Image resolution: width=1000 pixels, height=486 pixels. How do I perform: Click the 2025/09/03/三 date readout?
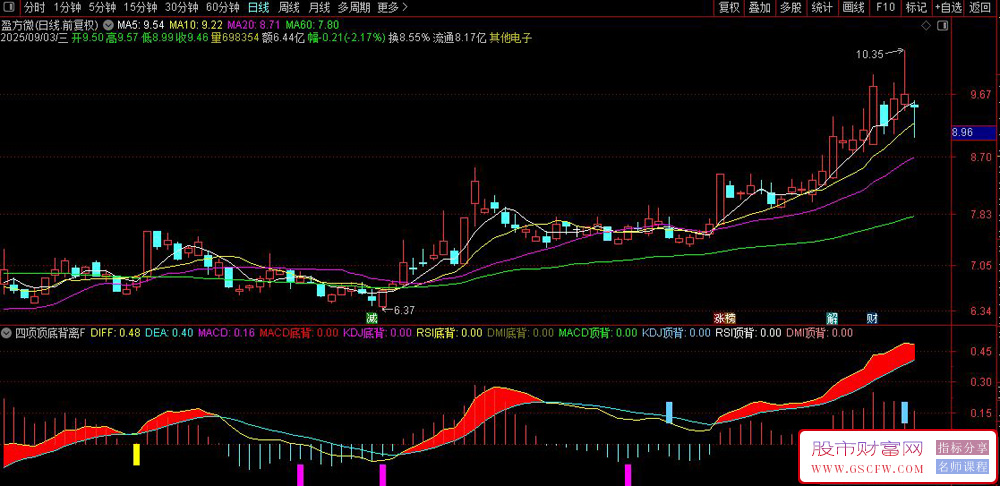(34, 38)
